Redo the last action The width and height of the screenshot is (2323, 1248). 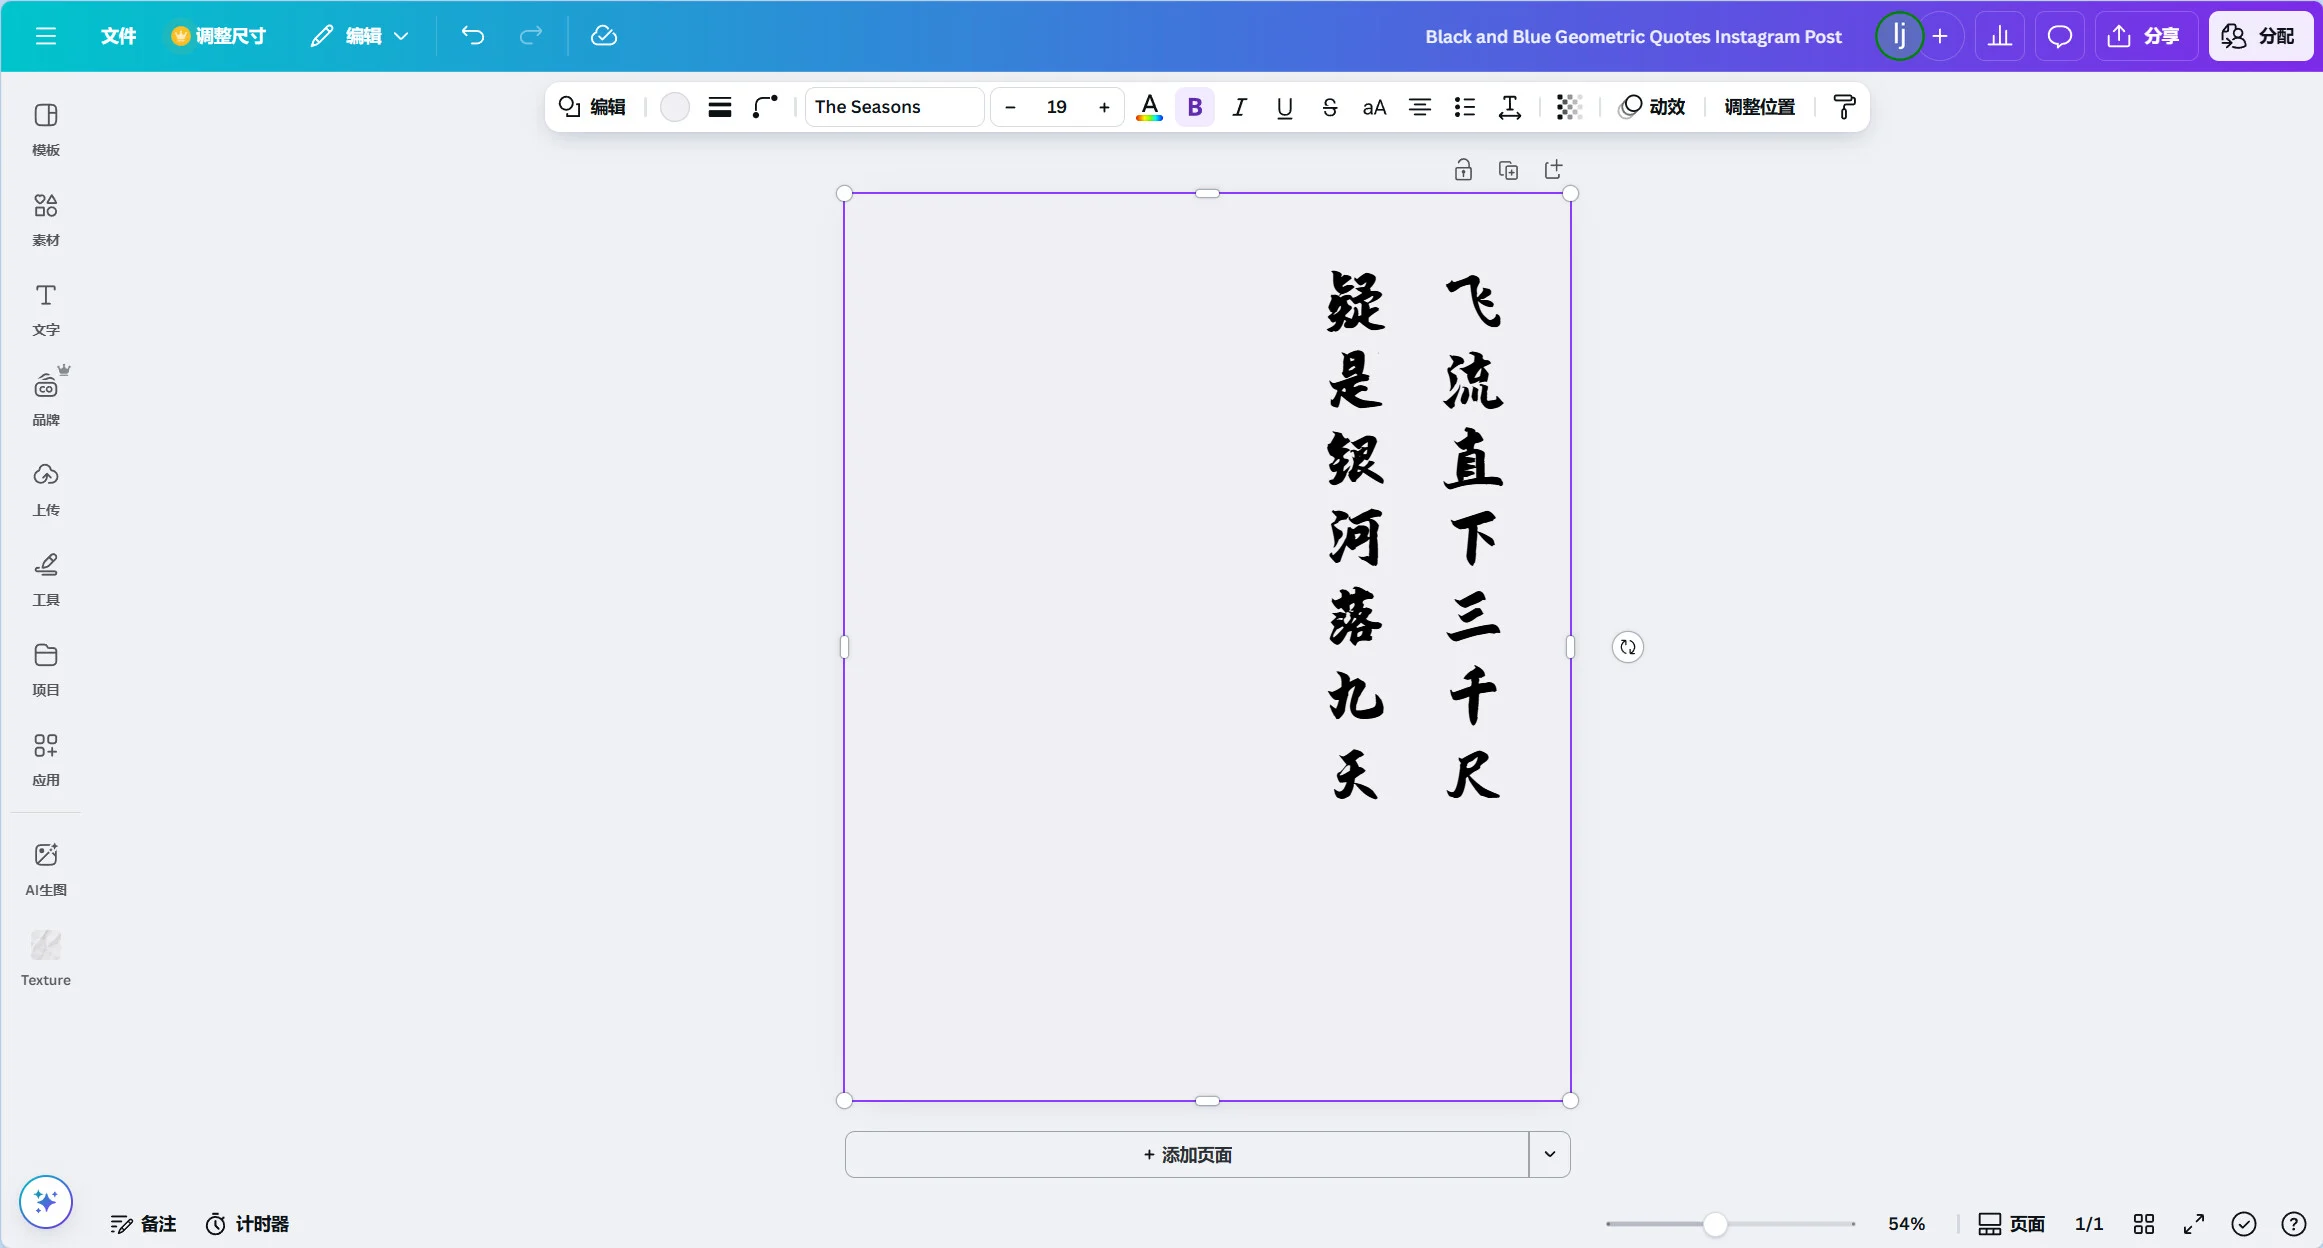(x=531, y=36)
